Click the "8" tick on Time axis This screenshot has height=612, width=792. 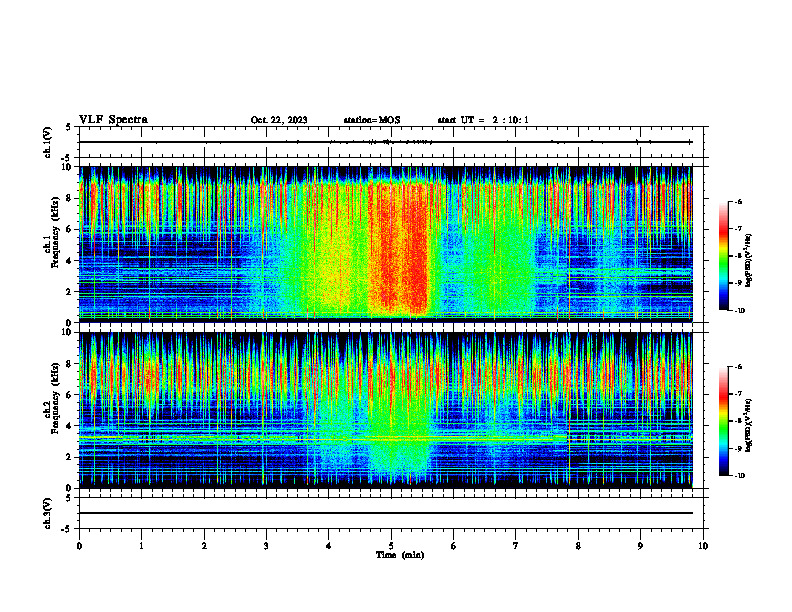pos(578,546)
